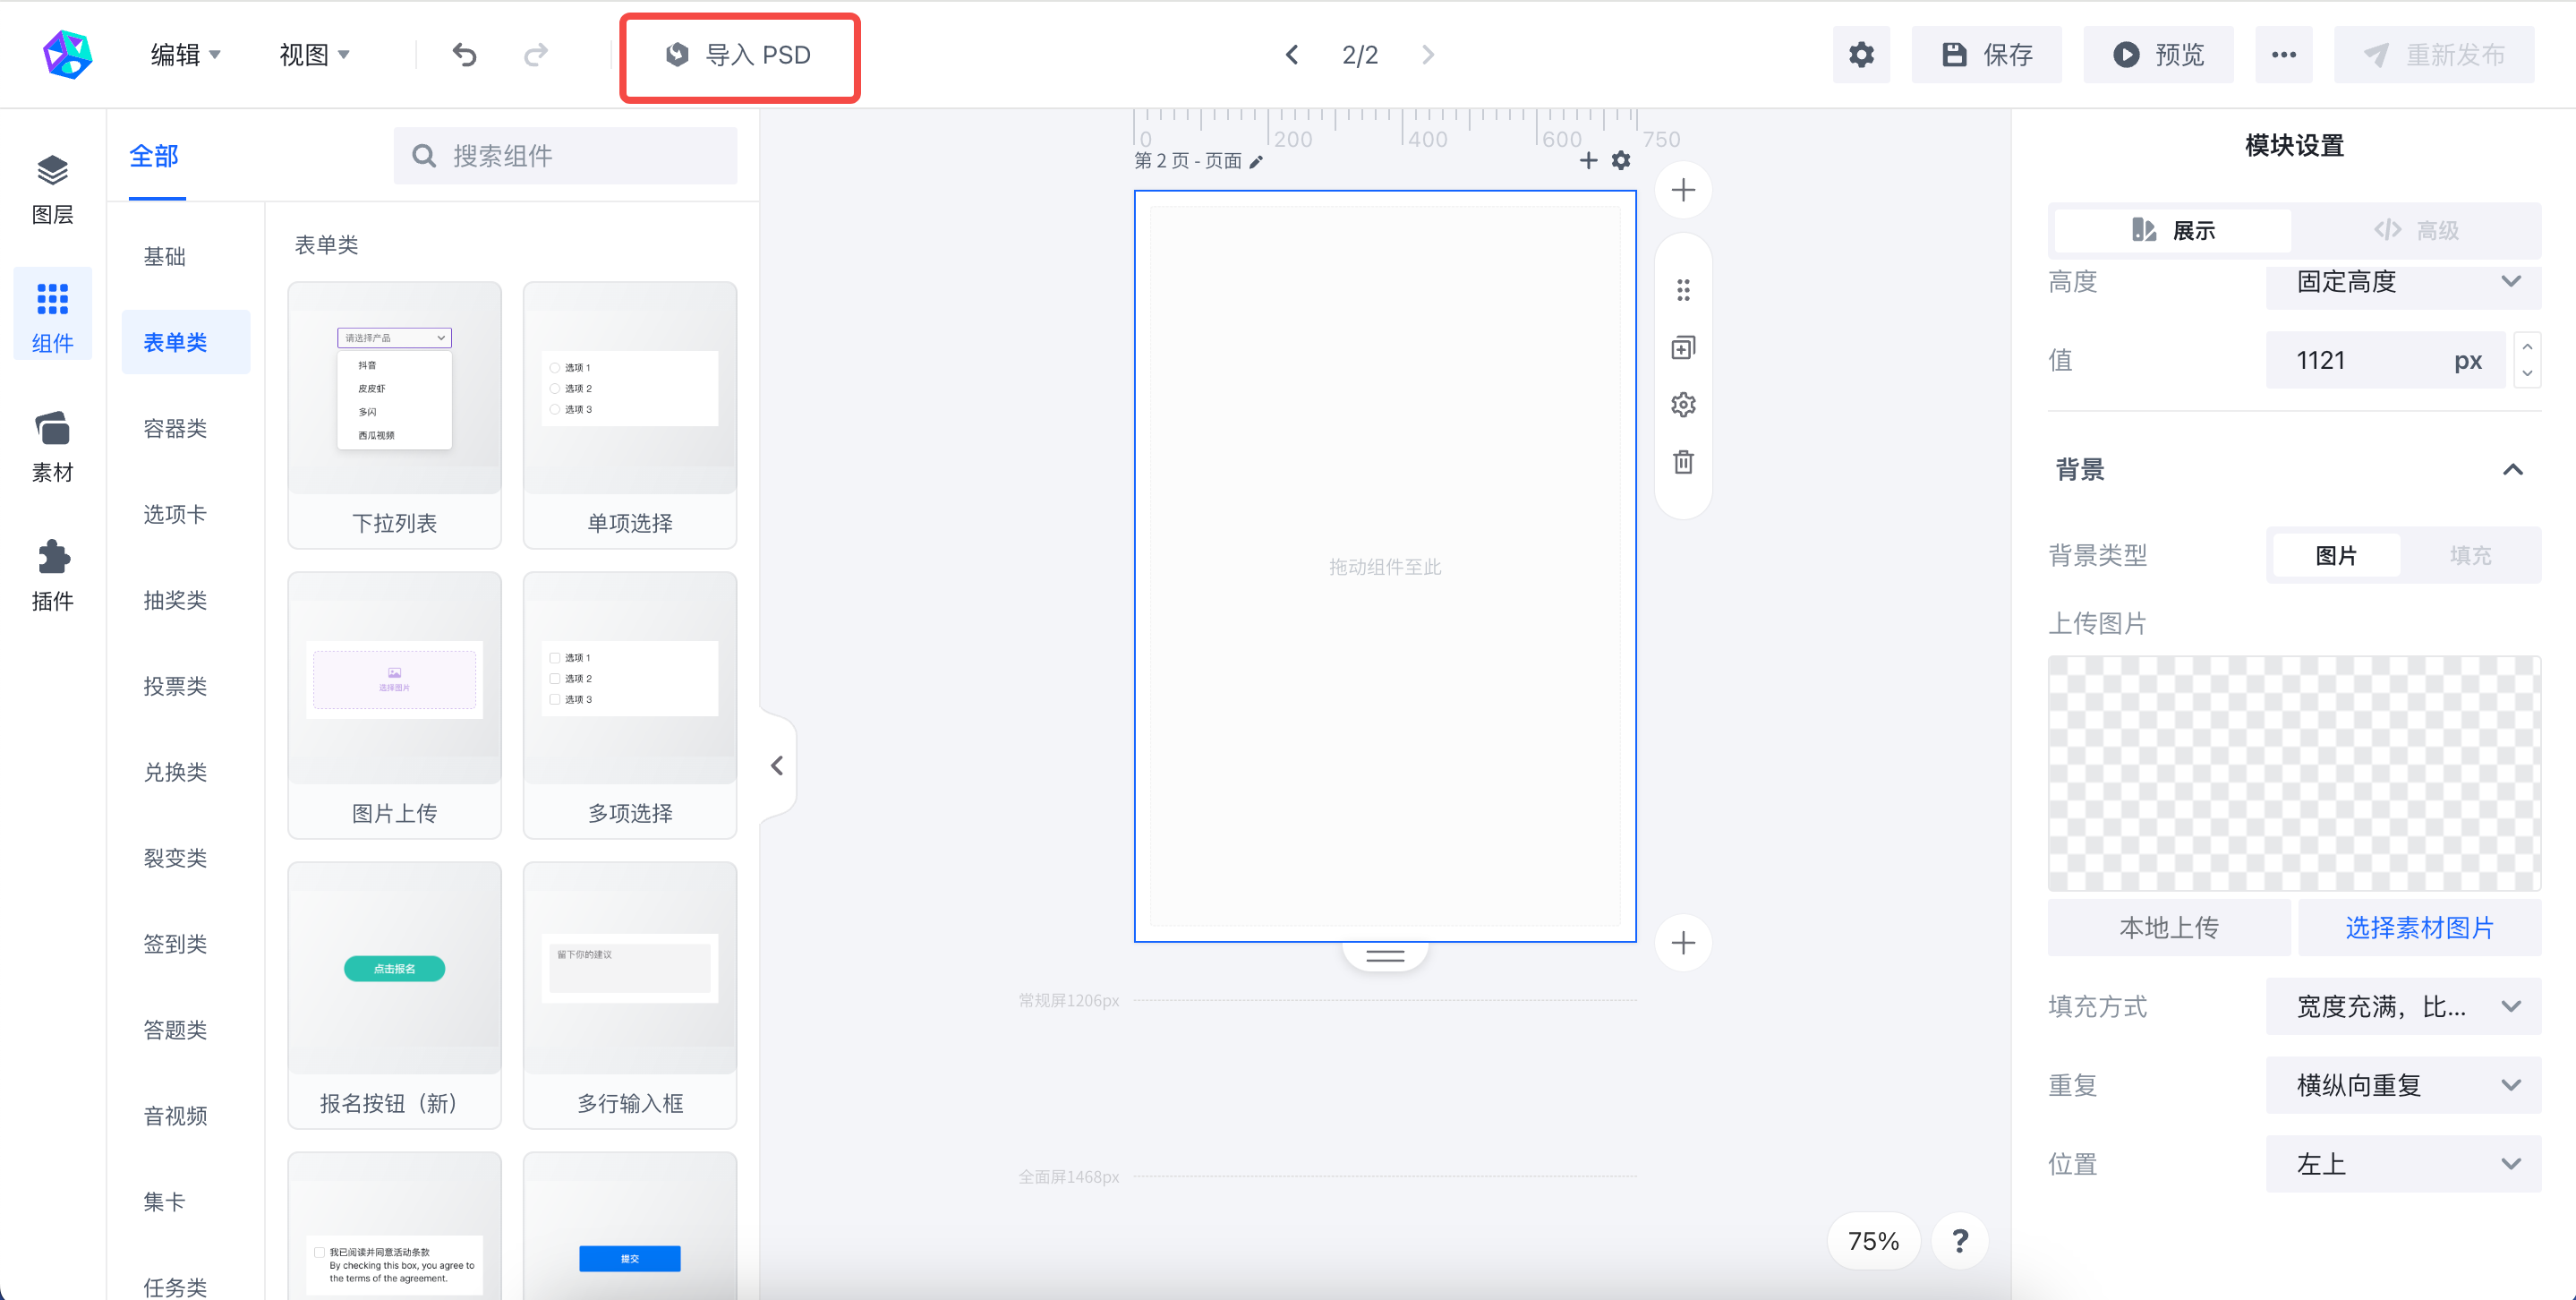Click the 重新发布 republish button
The height and width of the screenshot is (1300, 2576).
[2434, 54]
